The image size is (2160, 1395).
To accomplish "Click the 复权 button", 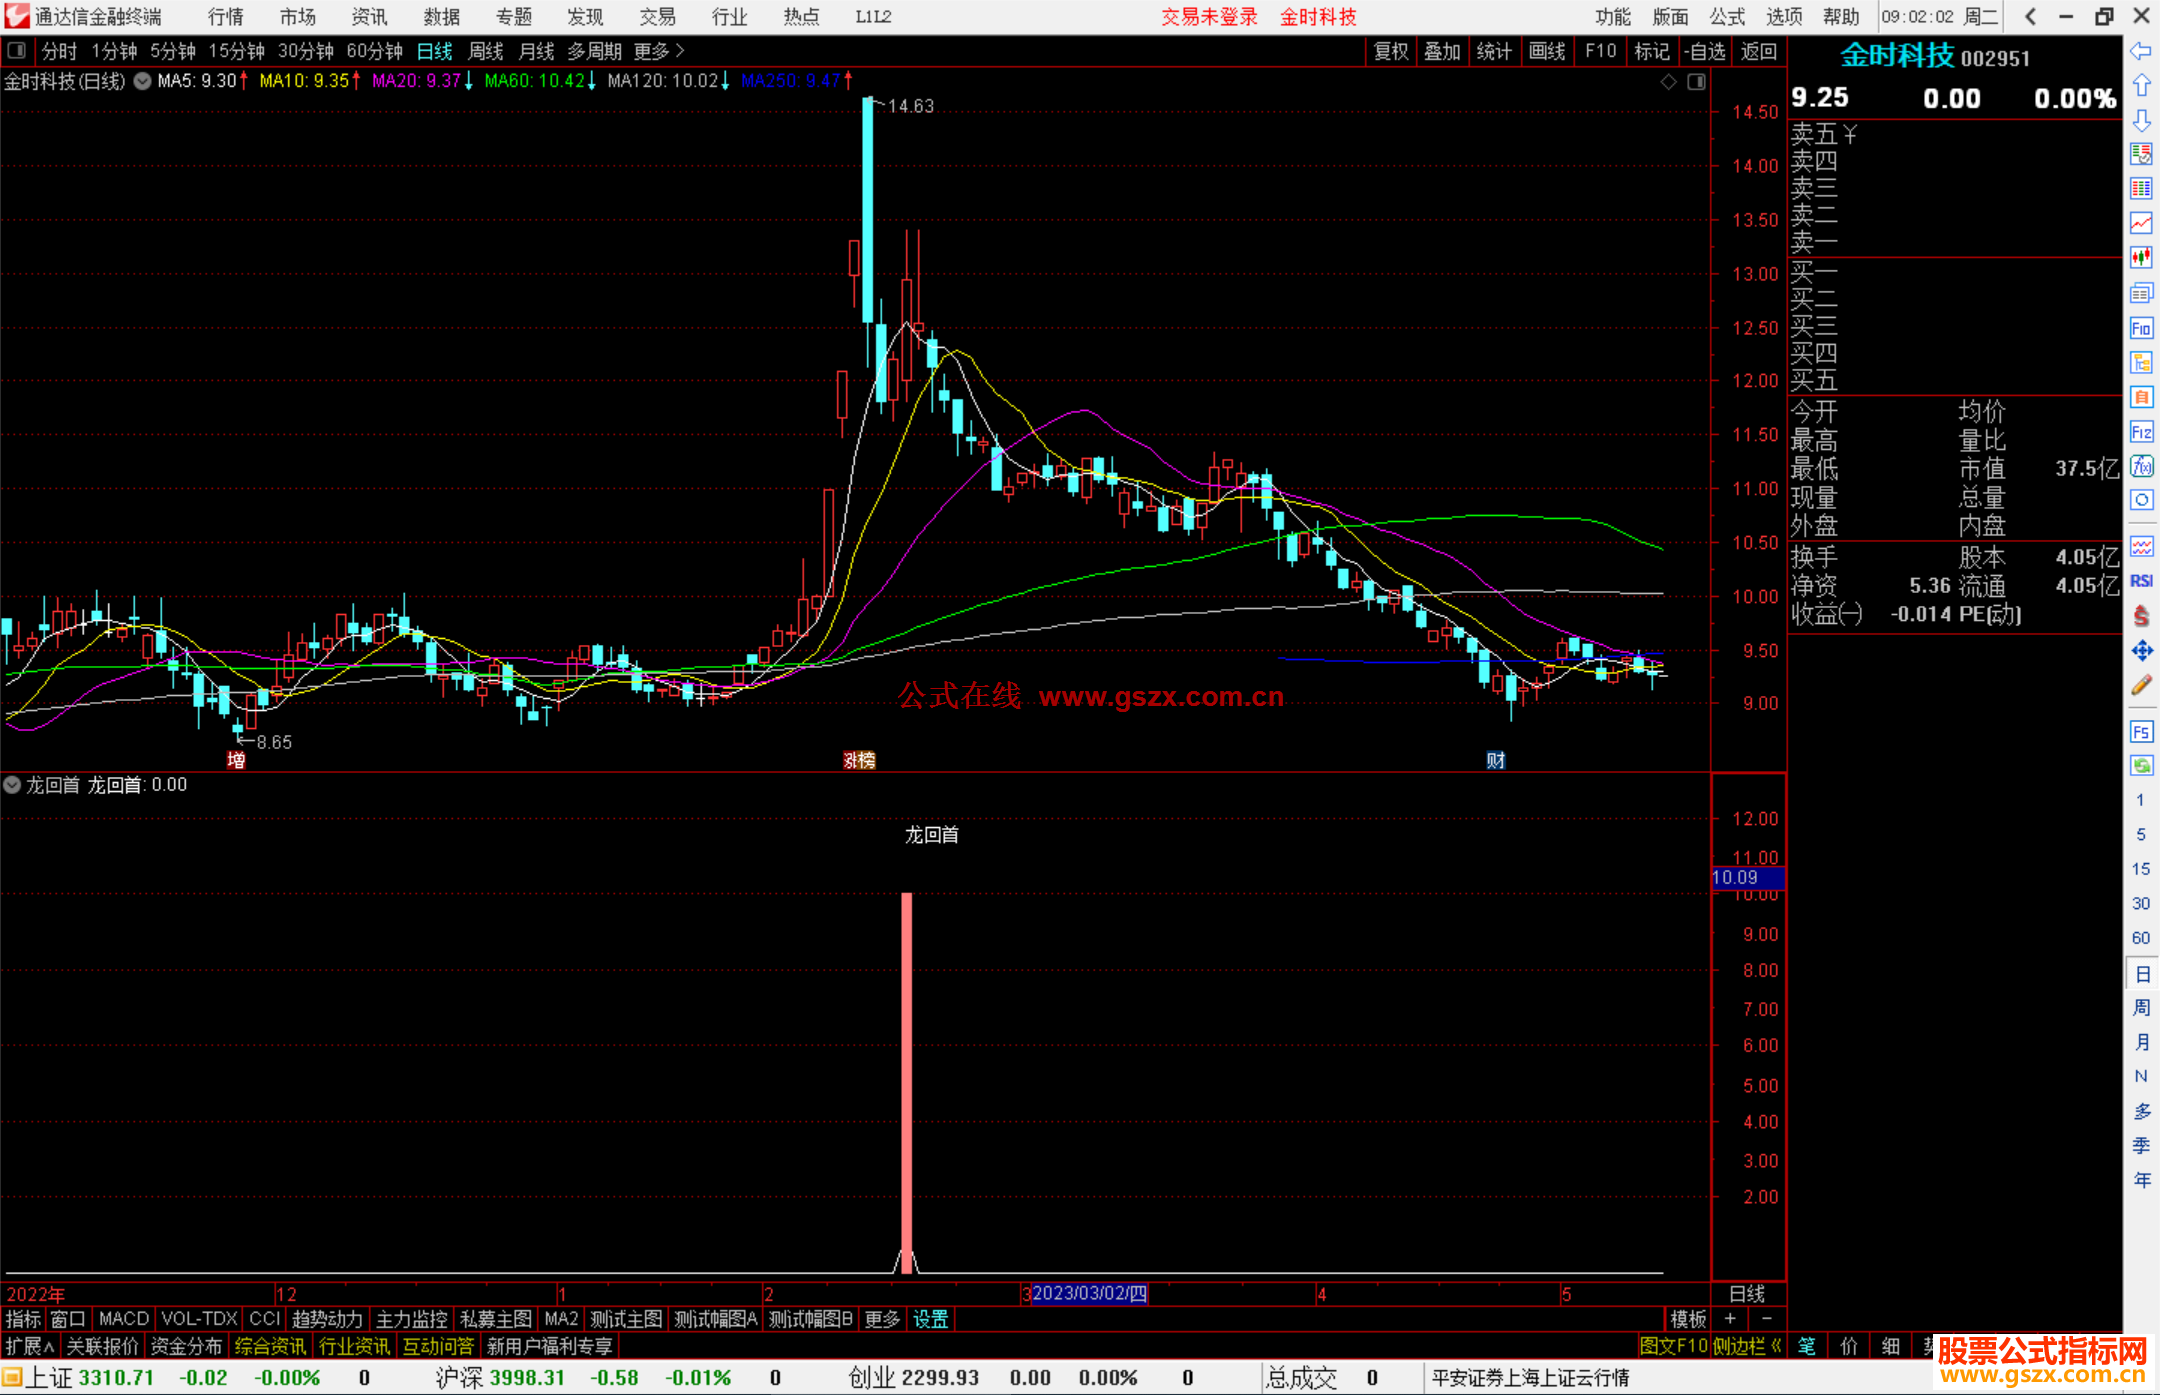I will (x=1390, y=51).
